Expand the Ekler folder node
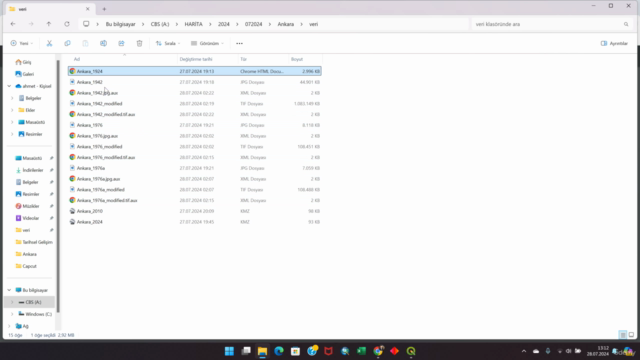The image size is (640, 360). 12,110
